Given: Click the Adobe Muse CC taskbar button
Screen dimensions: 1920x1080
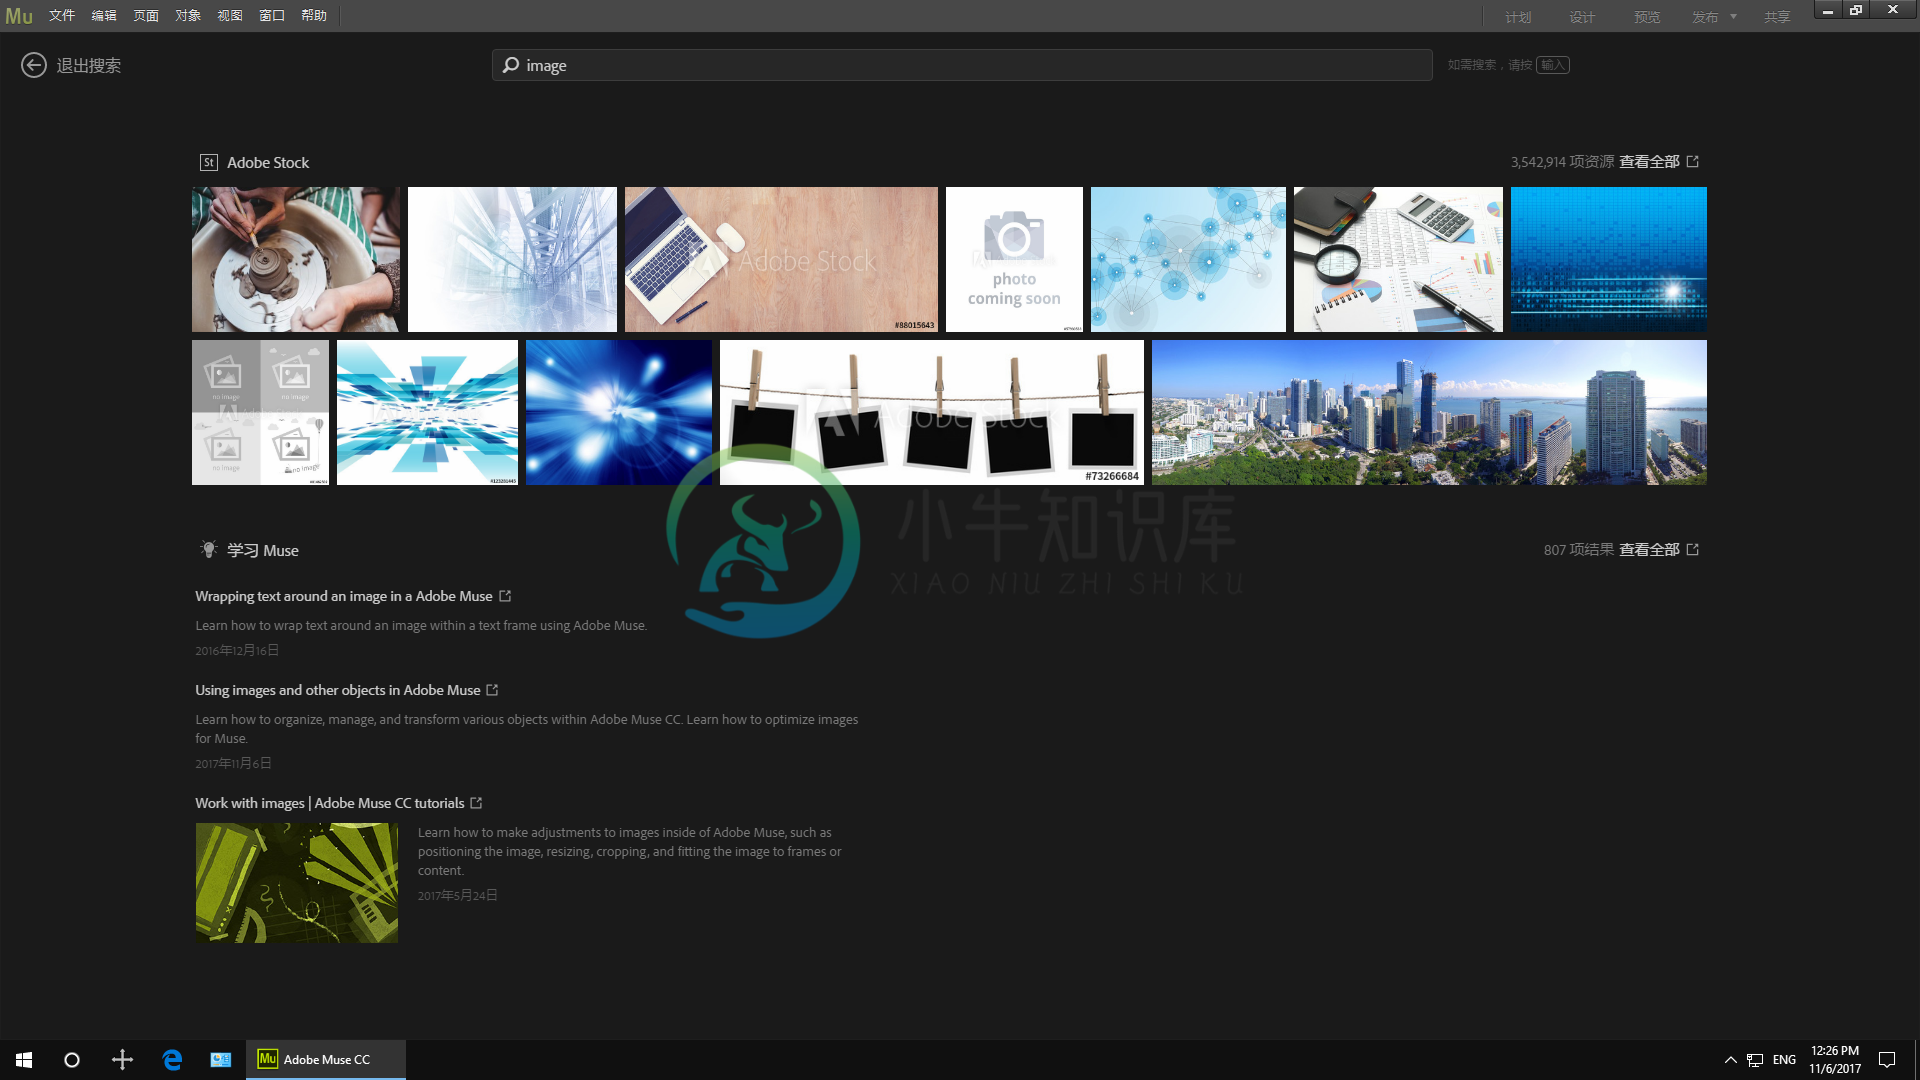Looking at the screenshot, I should click(326, 1060).
